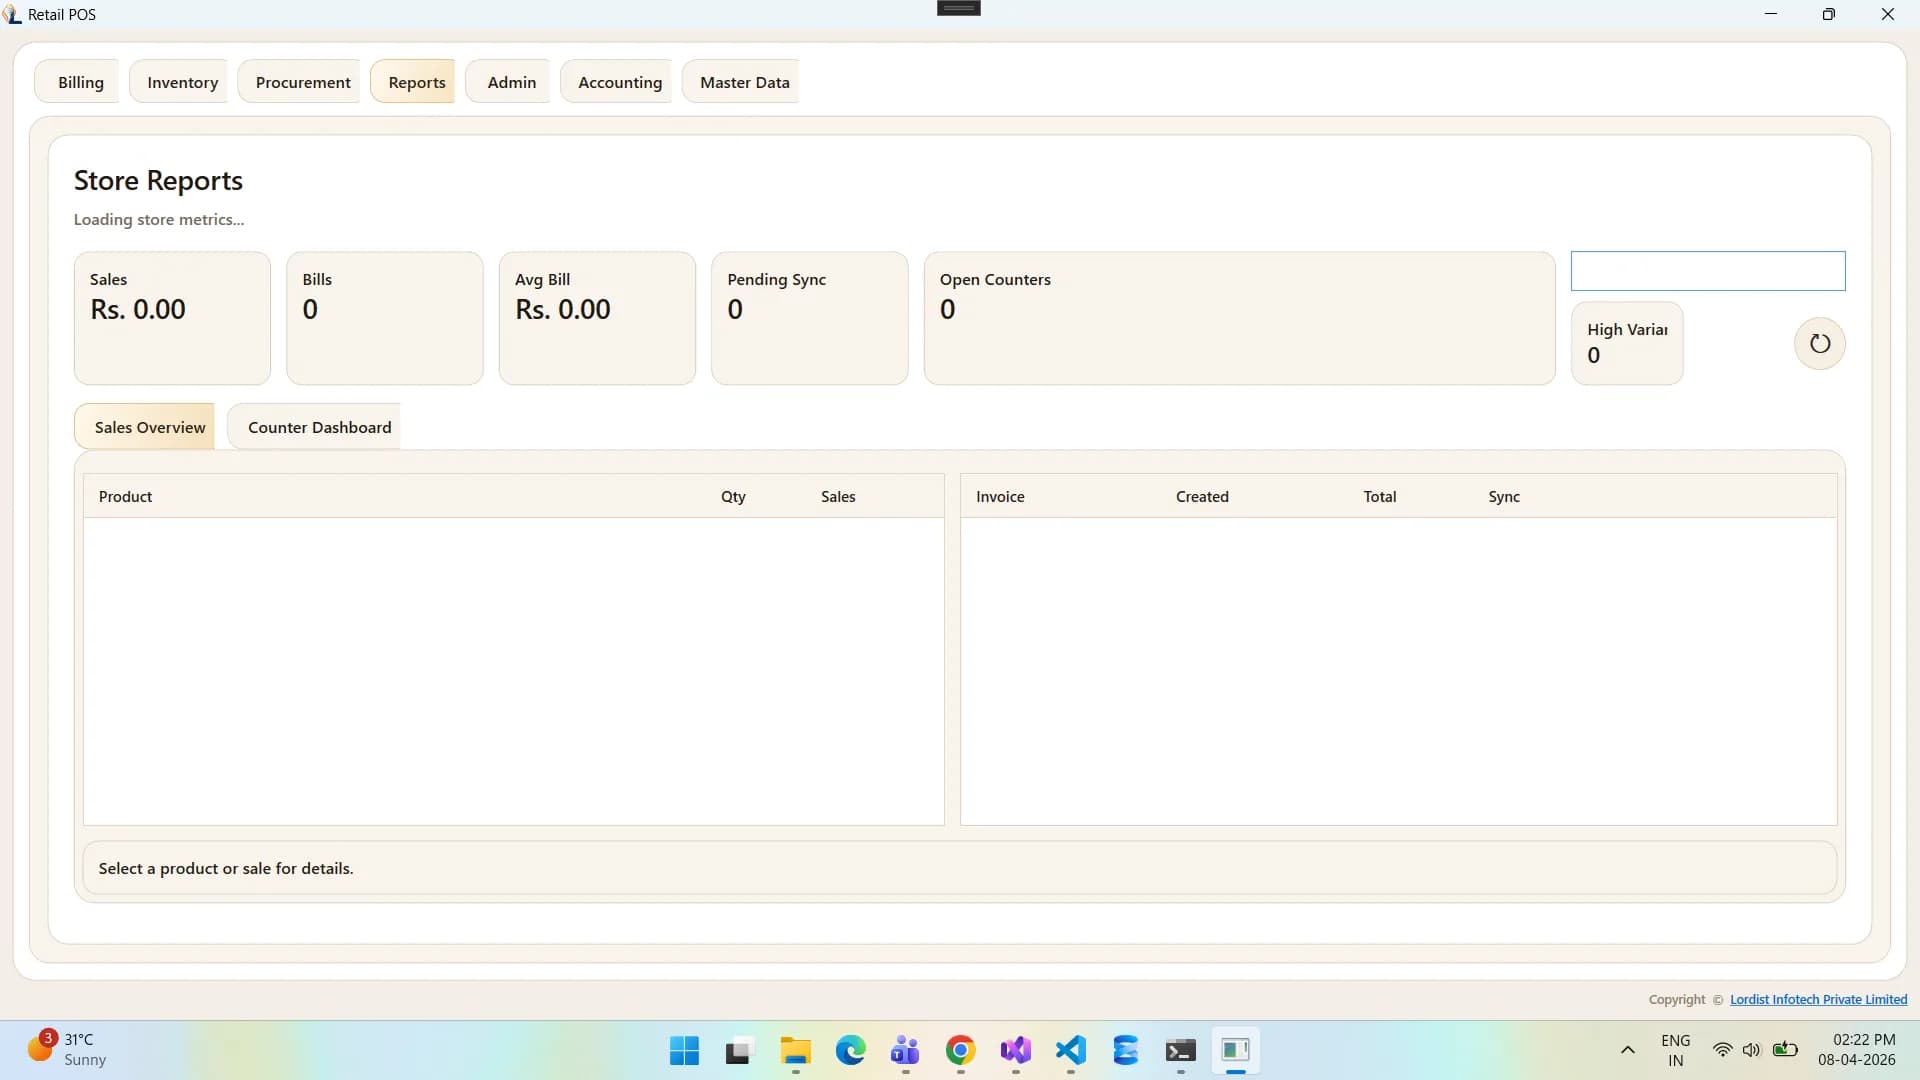Open the blue database app on taskbar
Viewport: 1920px width, 1080px height.
click(x=1125, y=1051)
